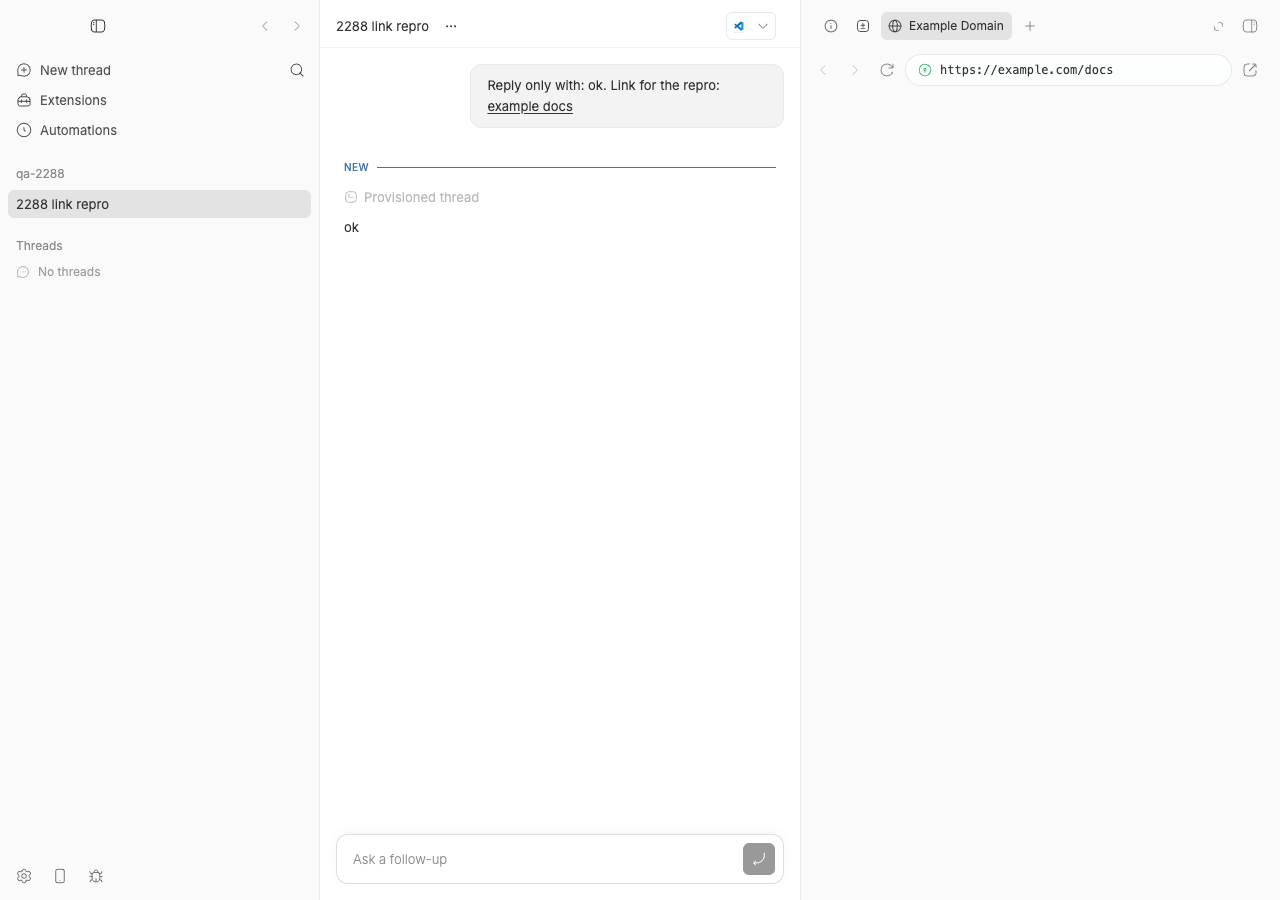Image resolution: width=1280 pixels, height=900 pixels.
Task: Click the Provisioned thread status line
Action: [412, 197]
